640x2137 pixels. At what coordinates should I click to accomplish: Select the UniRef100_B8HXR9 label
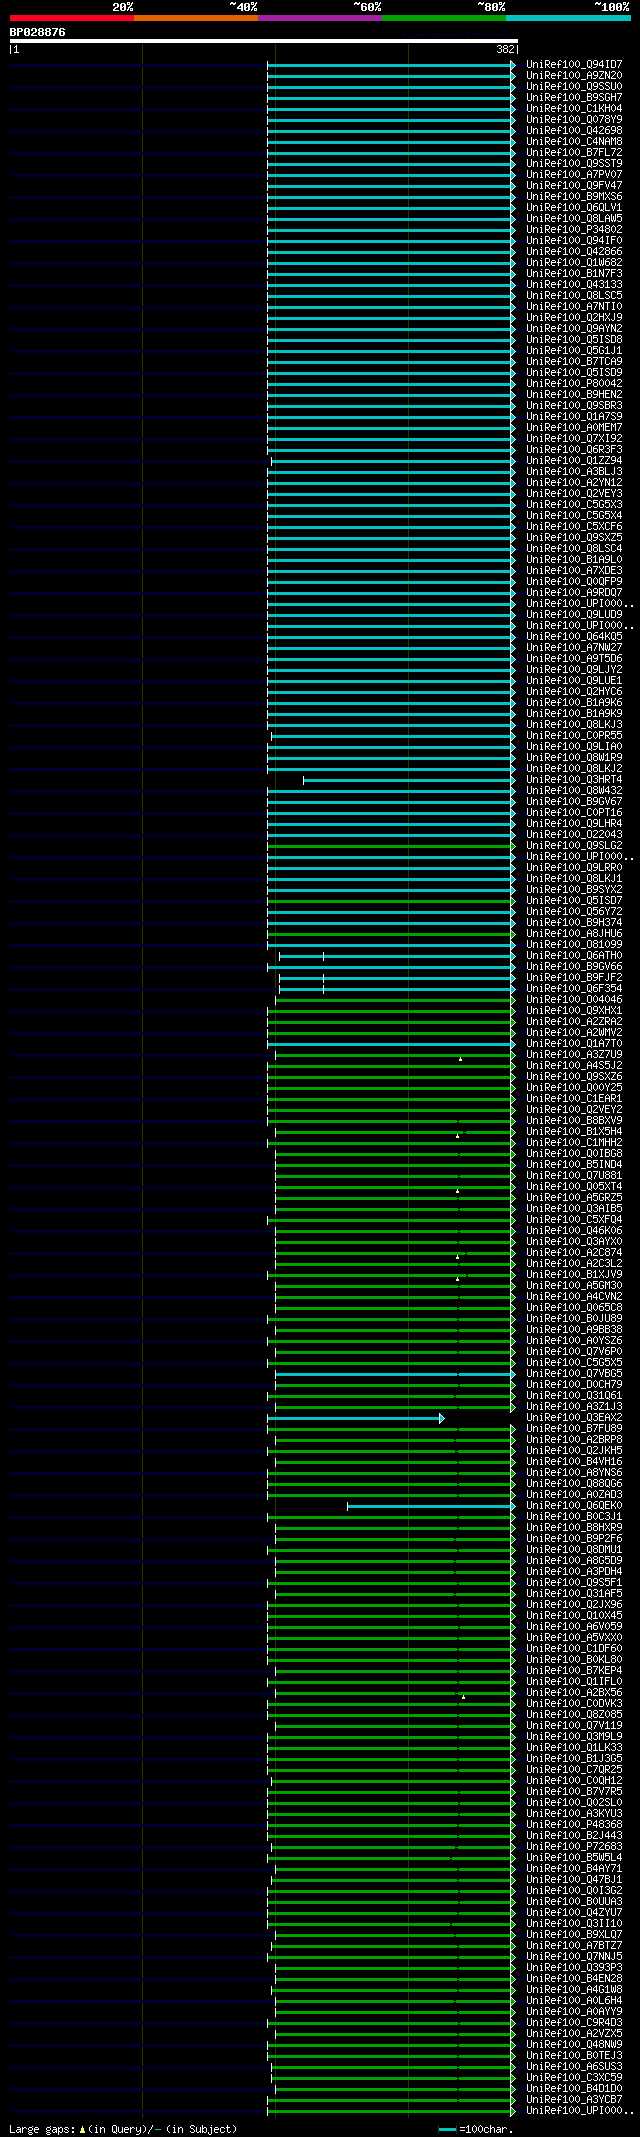[x=574, y=1527]
